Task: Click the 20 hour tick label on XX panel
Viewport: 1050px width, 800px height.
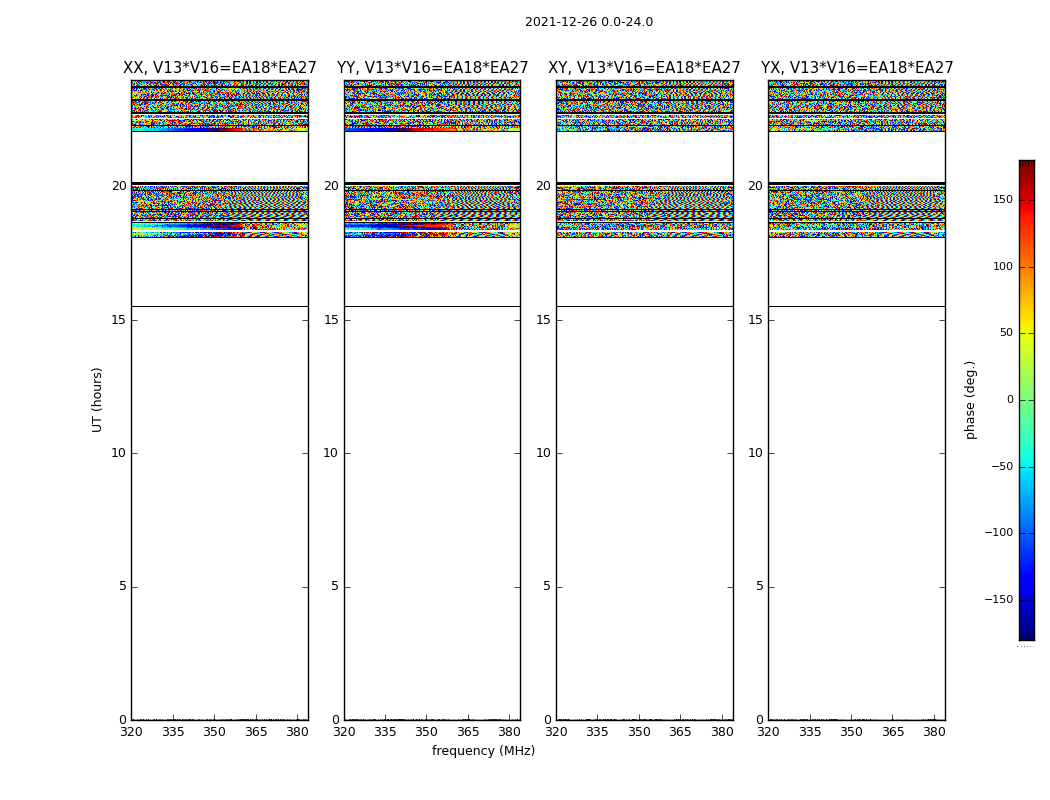Action: [x=119, y=185]
